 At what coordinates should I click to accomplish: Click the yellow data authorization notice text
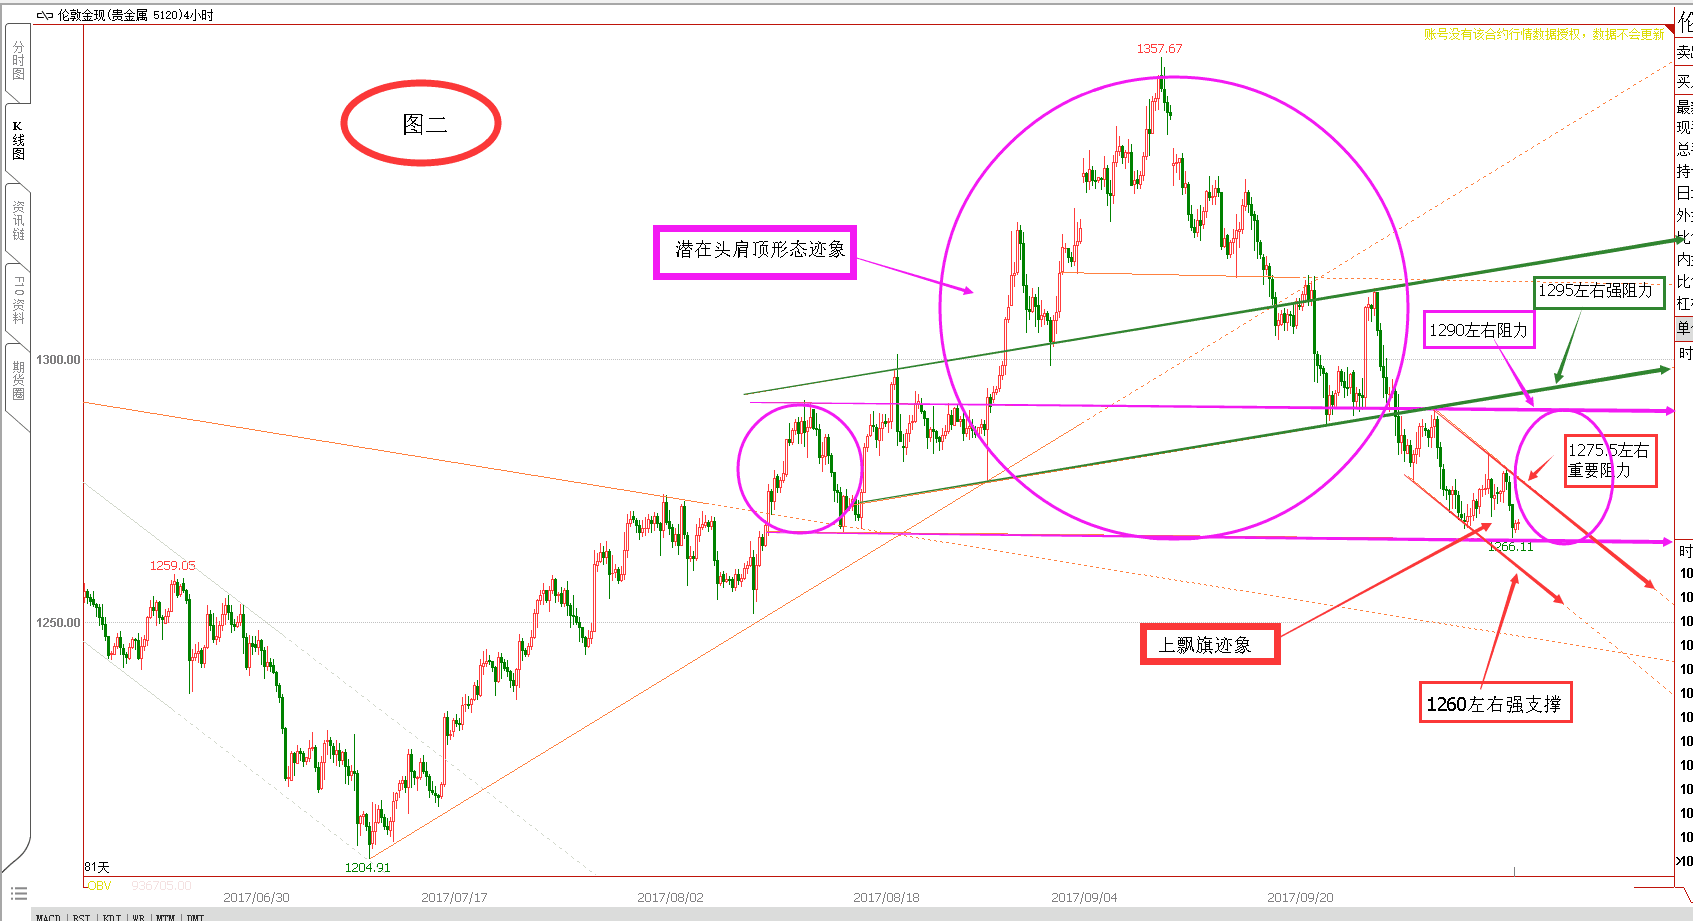1544,34
